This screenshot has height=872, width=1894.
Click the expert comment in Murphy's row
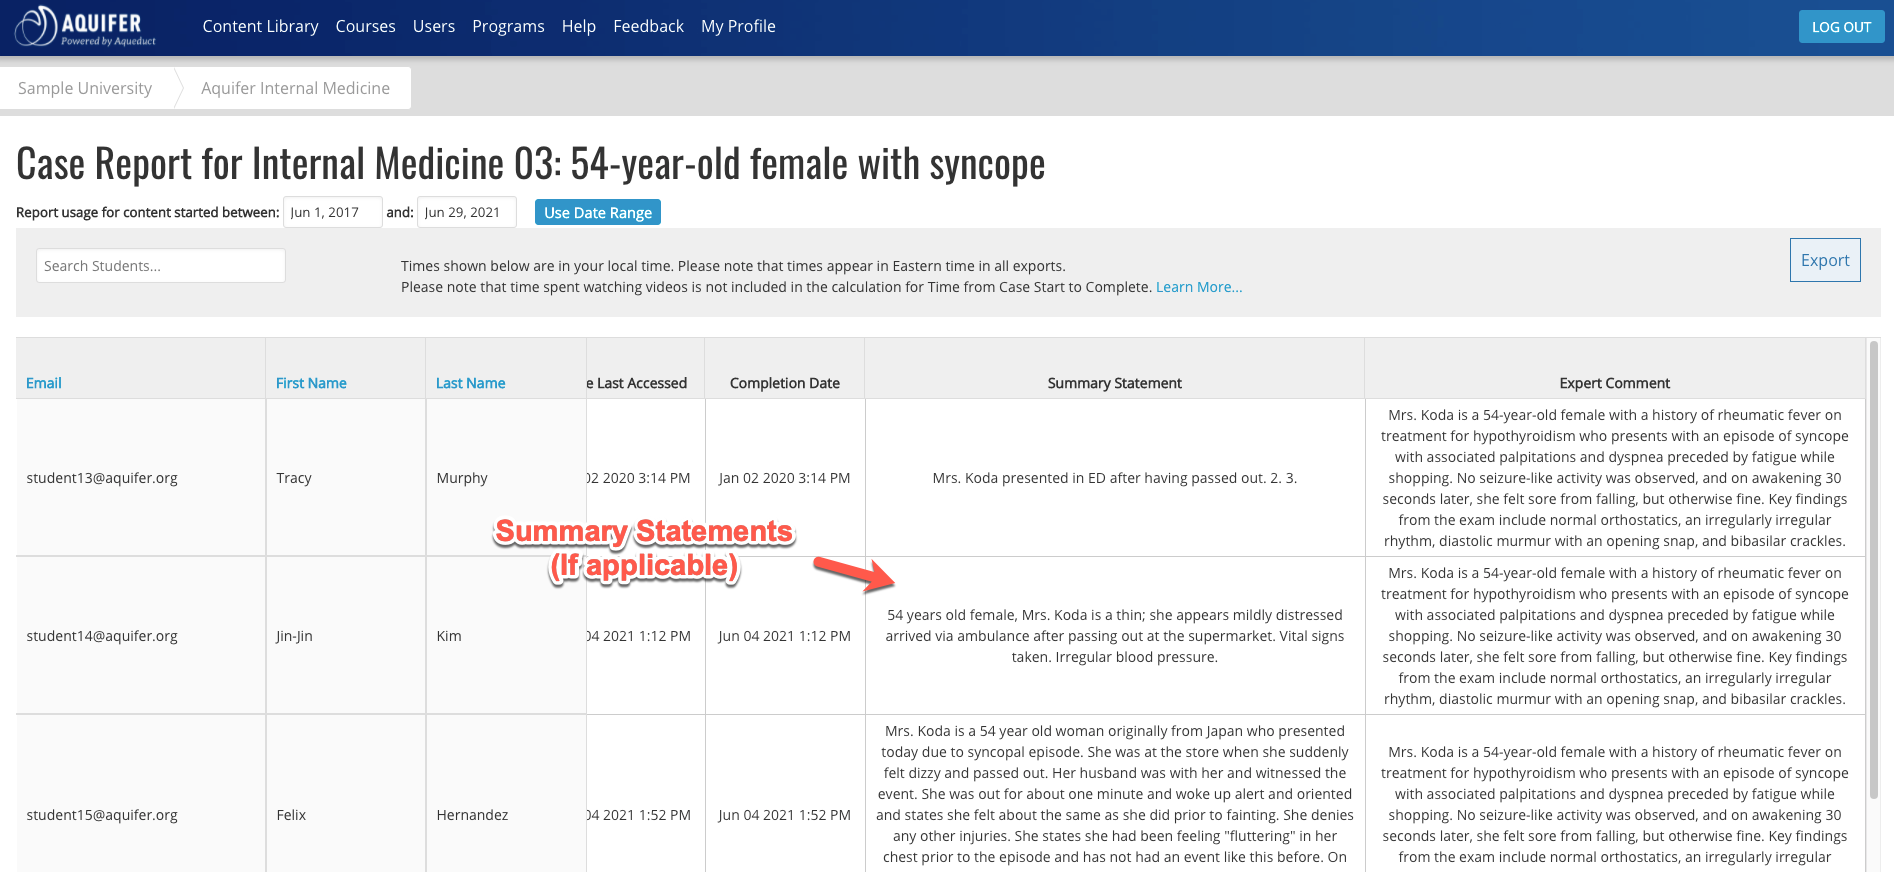click(1614, 478)
